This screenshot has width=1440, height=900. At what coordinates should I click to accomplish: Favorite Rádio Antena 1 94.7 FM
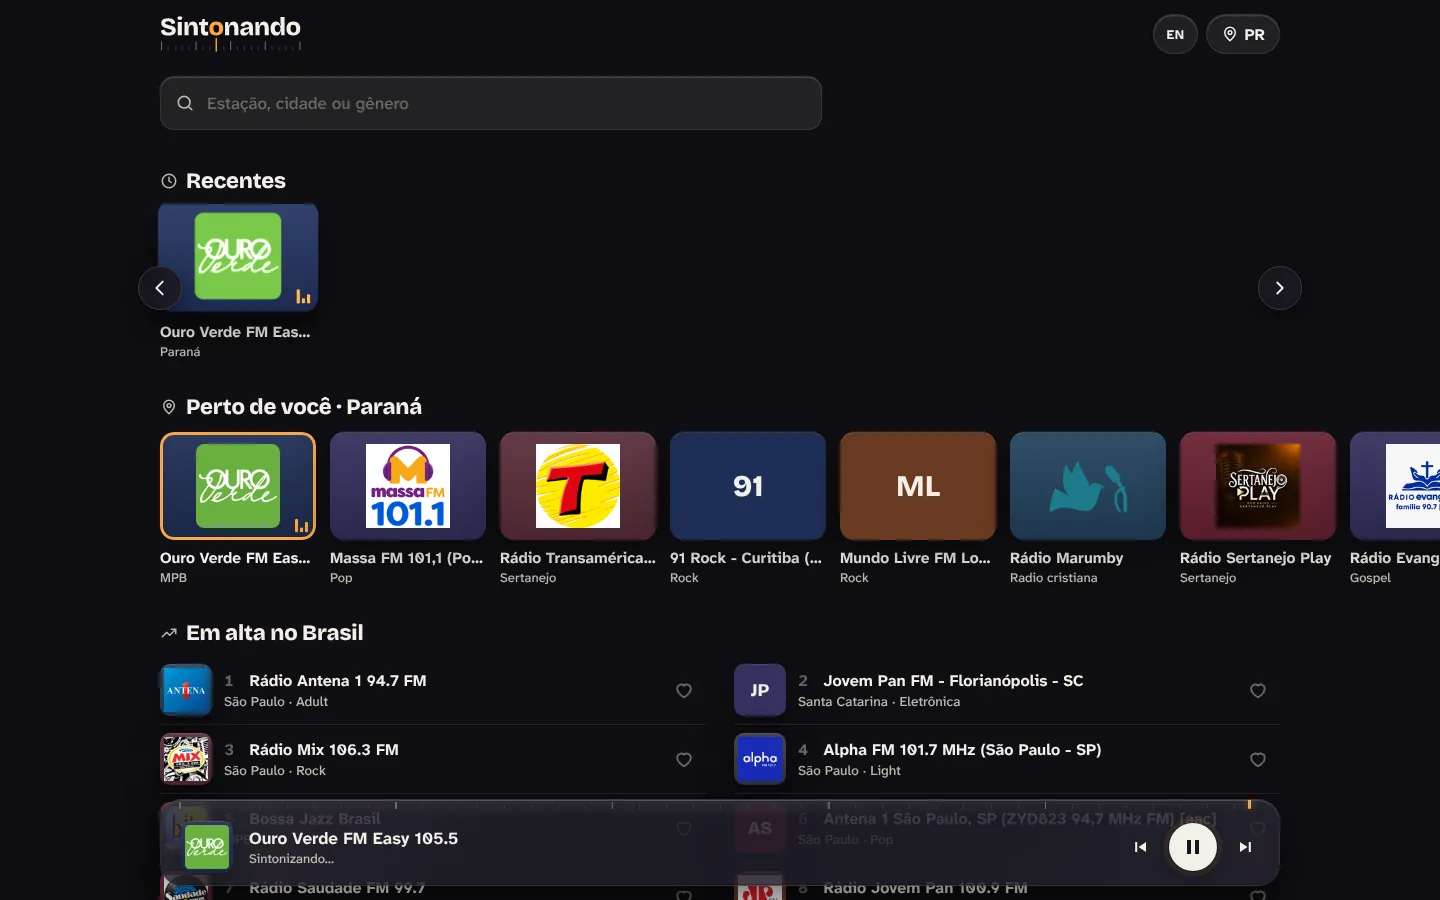684,691
